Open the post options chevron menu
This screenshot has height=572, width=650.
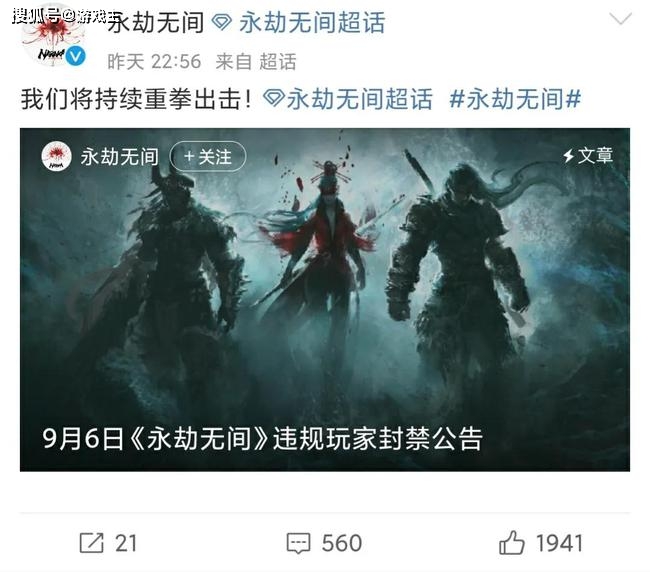(621, 19)
